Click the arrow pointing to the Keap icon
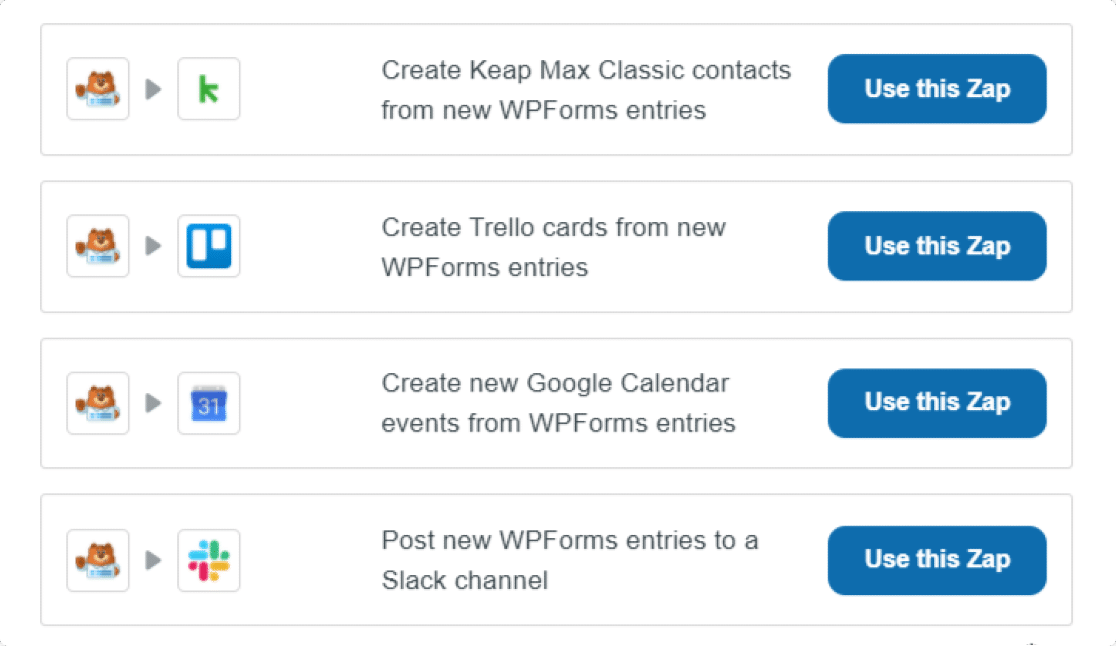 153,90
